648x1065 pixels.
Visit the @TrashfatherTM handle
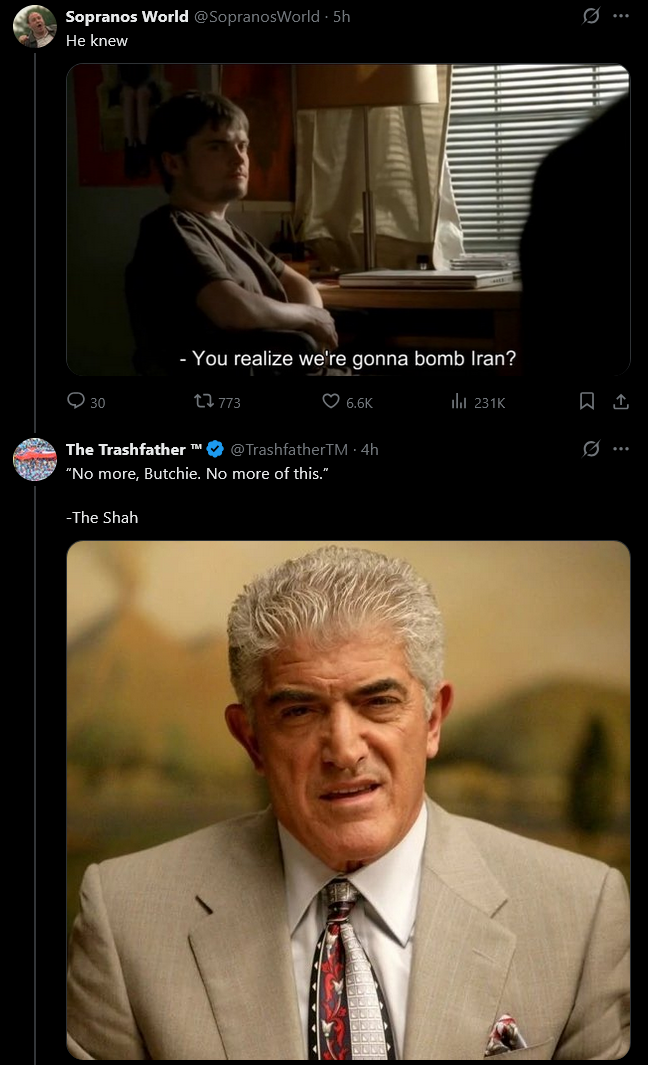[289, 450]
